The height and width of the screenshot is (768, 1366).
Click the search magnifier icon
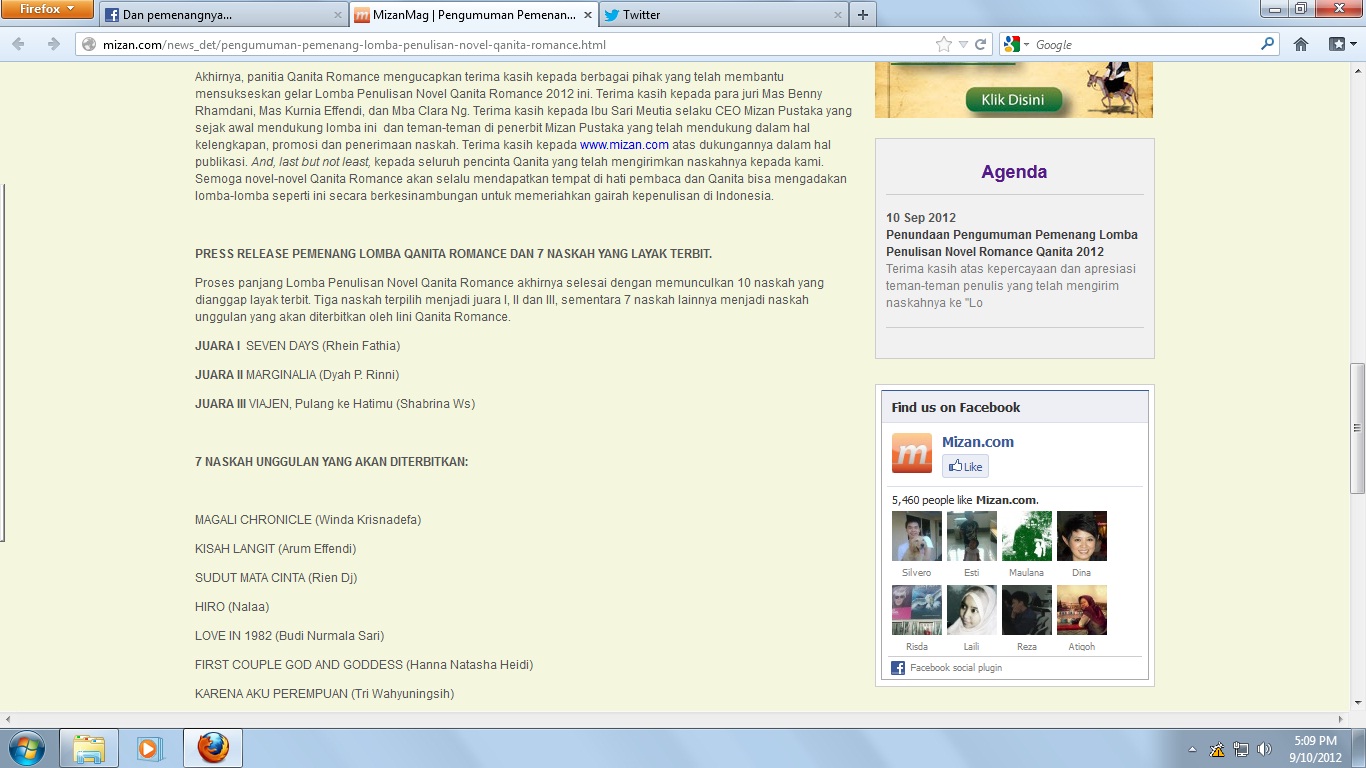(x=1268, y=44)
